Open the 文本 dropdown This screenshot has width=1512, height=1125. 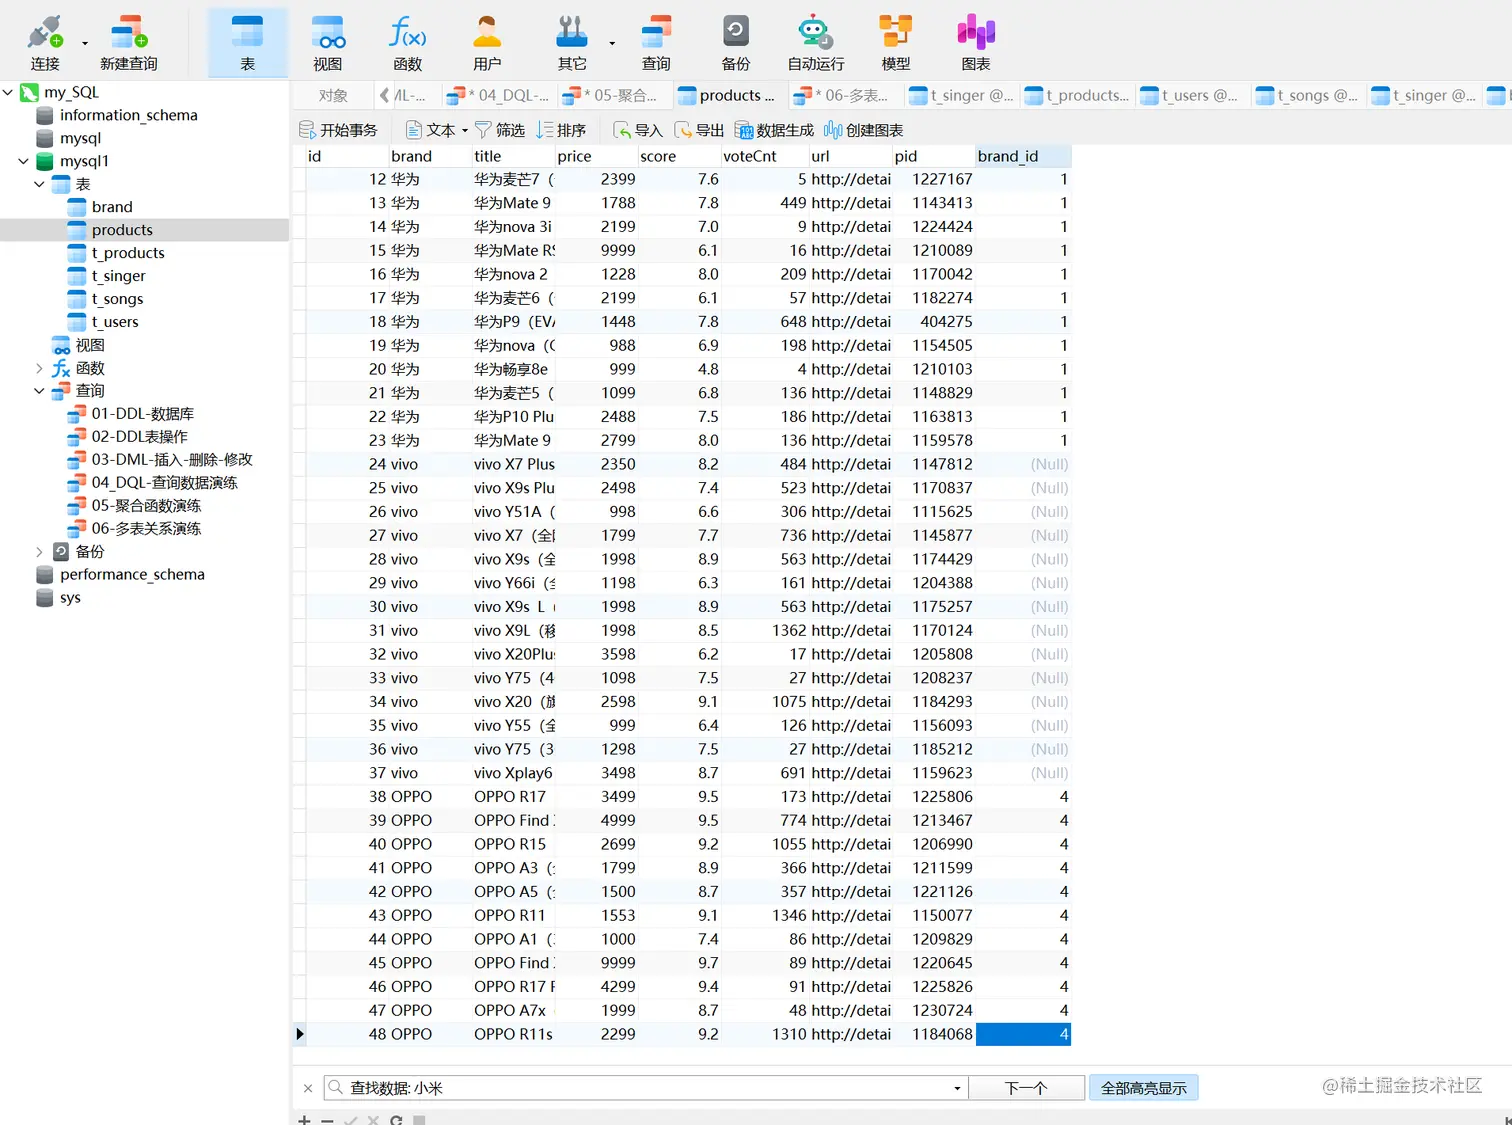coord(437,130)
